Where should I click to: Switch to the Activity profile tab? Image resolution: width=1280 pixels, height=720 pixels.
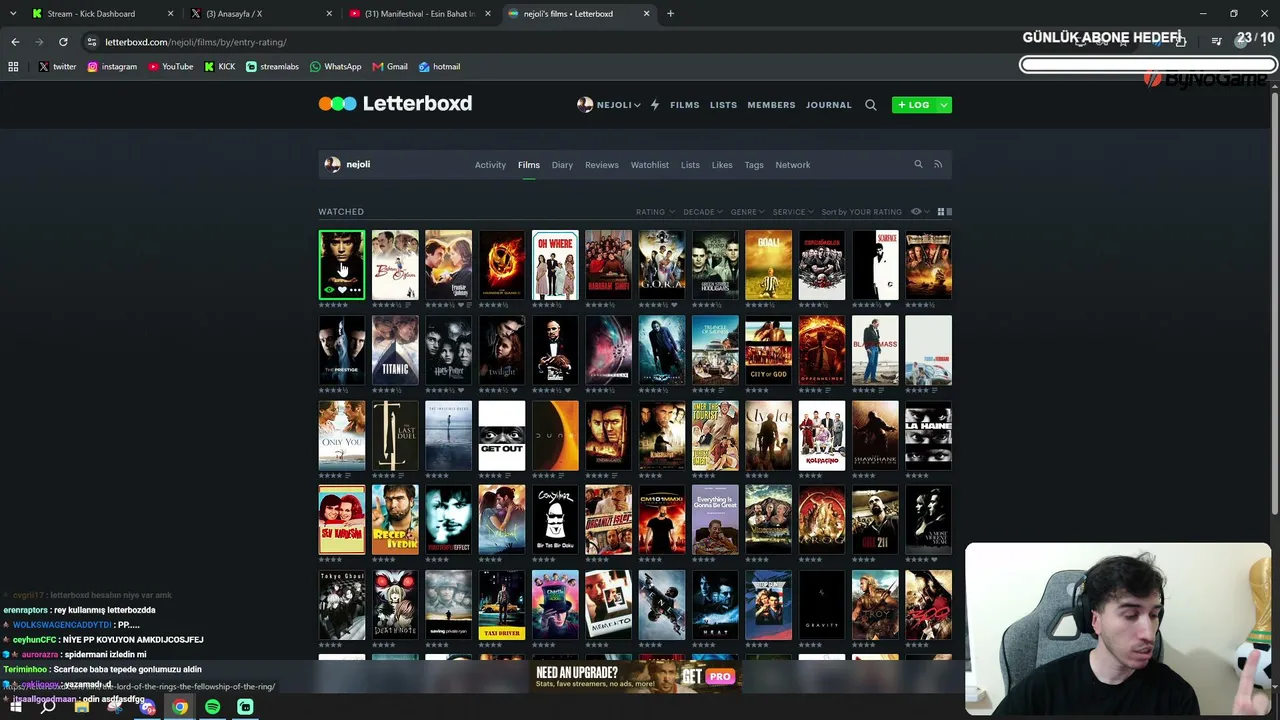[x=490, y=165]
